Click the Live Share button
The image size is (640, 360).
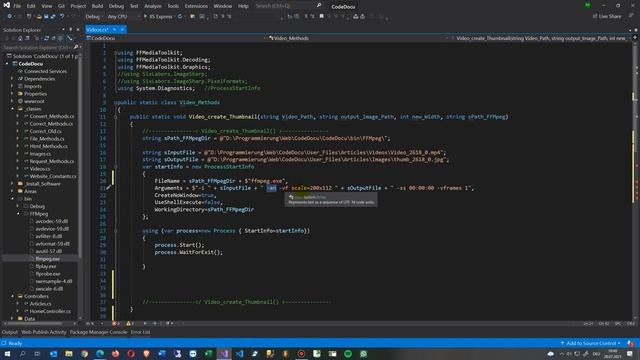[607, 16]
